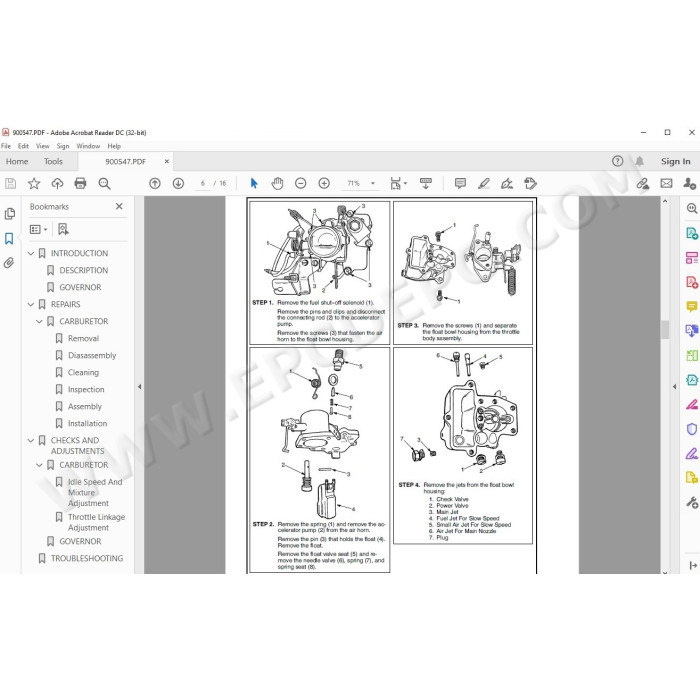This screenshot has height=700, width=700.
Task: Jump to the Cleaning bookmark
Action: [x=83, y=372]
